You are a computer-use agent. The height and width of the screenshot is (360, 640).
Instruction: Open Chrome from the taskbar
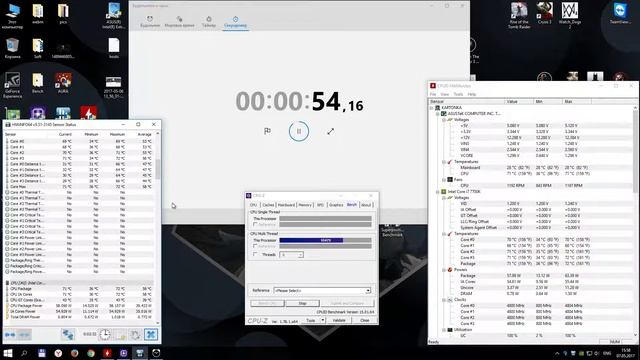coord(91,353)
